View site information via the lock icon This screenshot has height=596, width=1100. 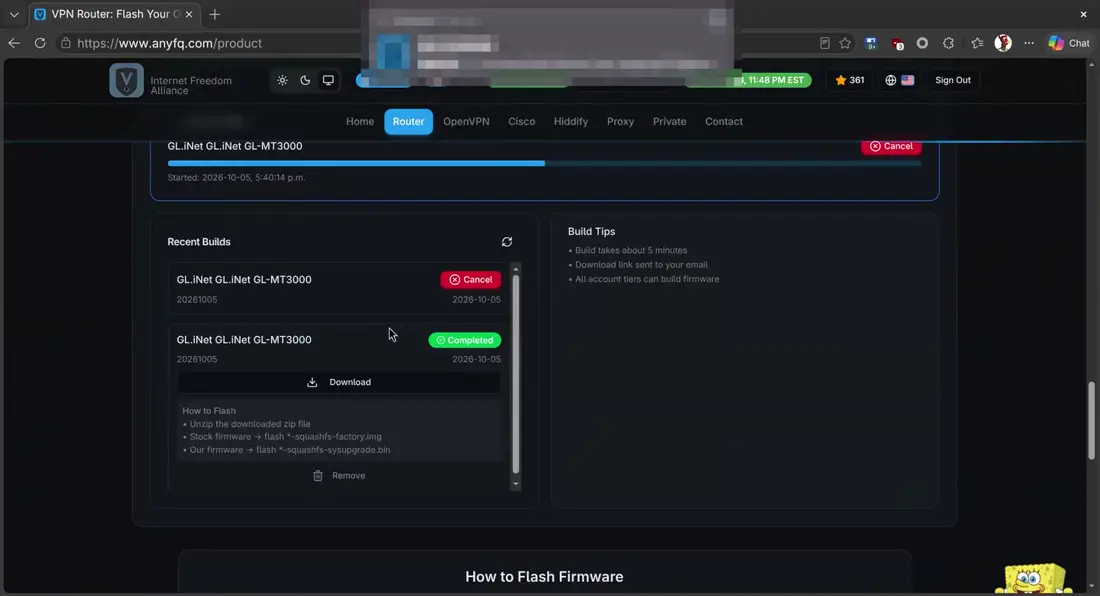[65, 43]
